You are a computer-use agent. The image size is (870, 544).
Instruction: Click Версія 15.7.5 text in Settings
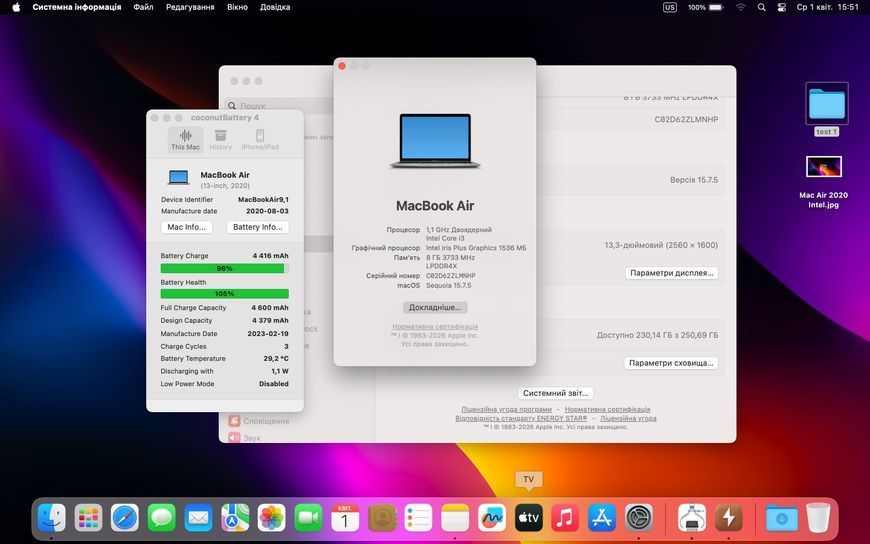[x=694, y=180]
